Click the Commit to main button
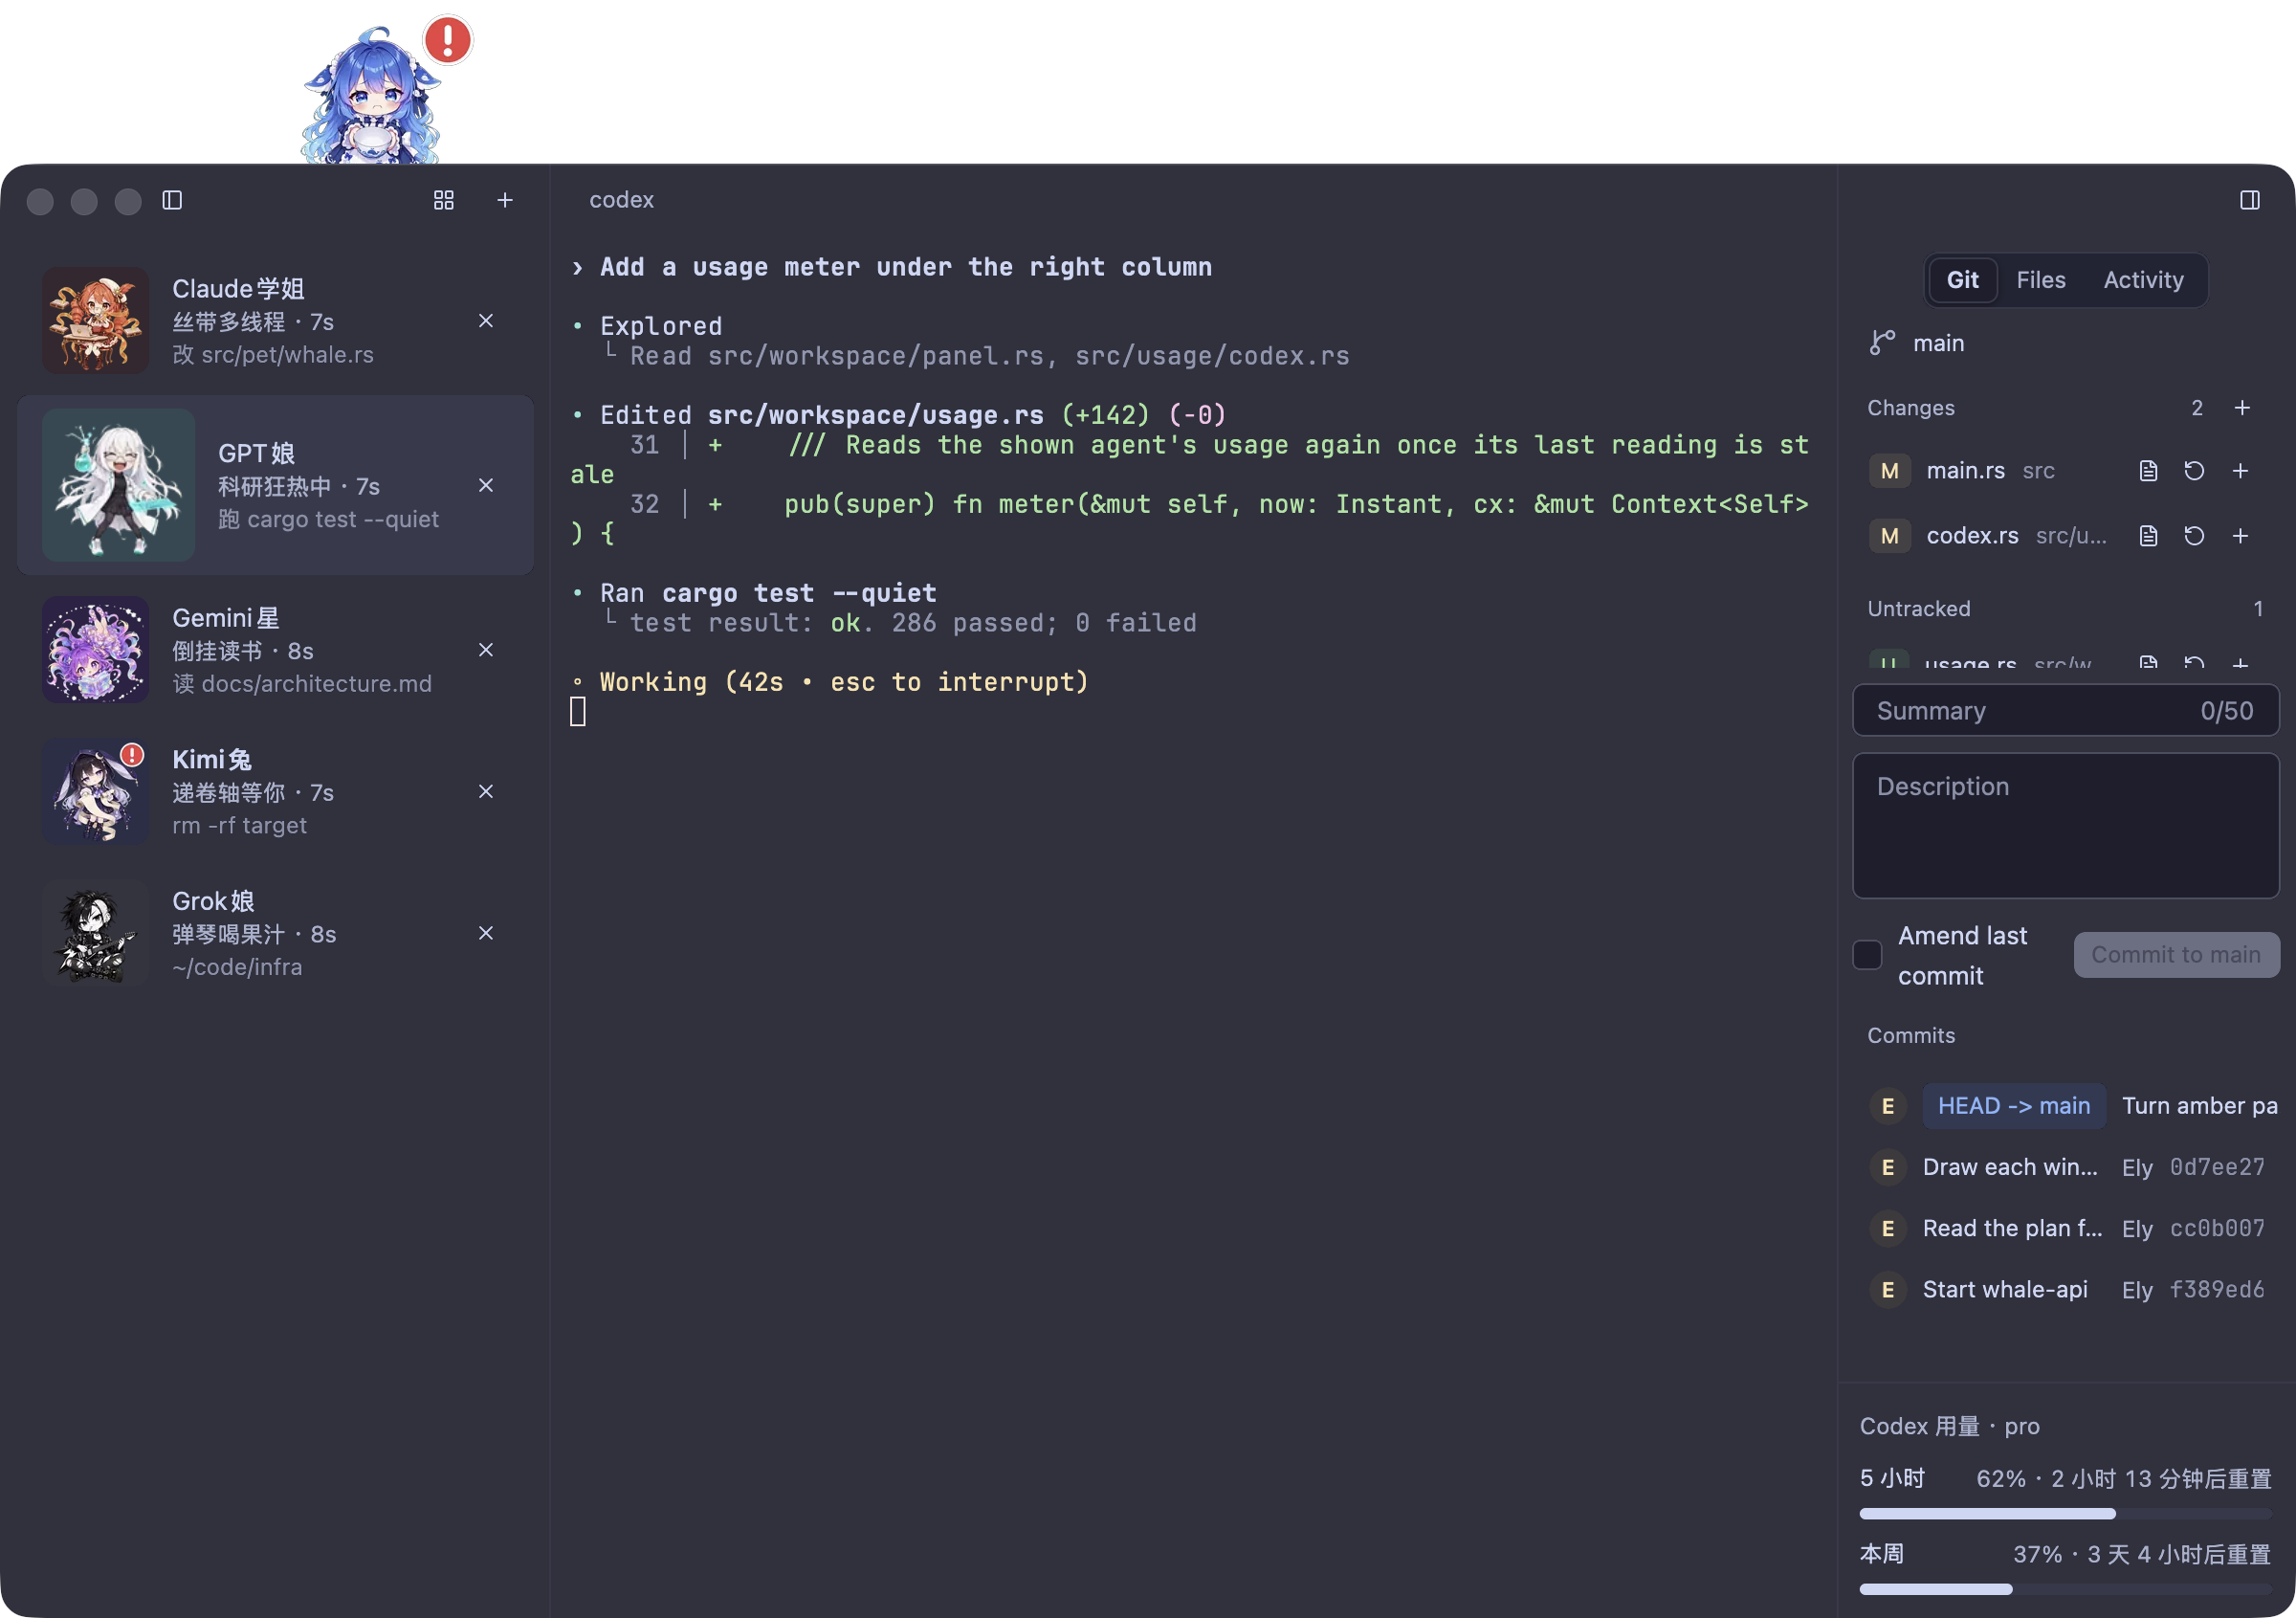The height and width of the screenshot is (1618, 2296). [x=2176, y=955]
